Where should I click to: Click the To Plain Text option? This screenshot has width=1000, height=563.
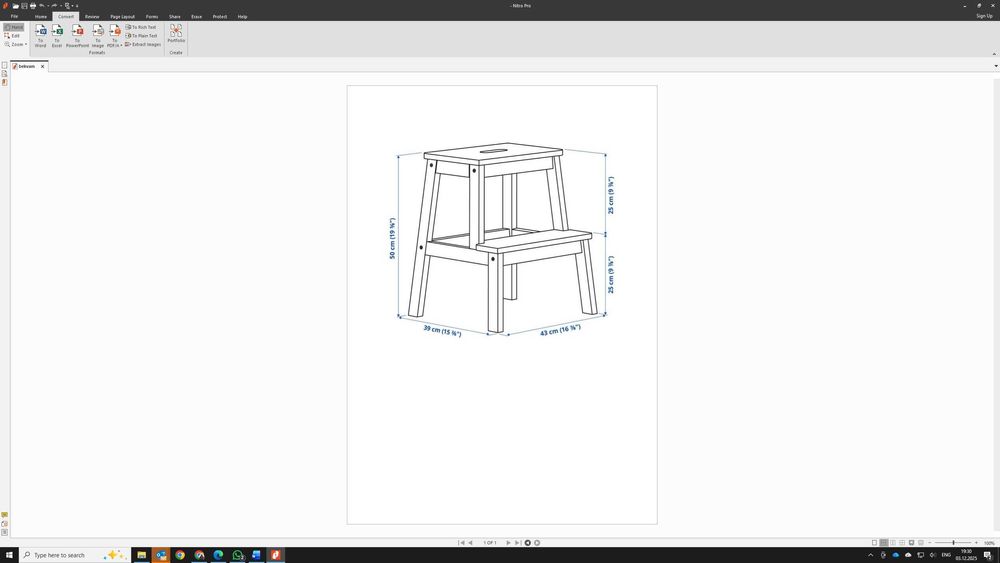point(141,36)
